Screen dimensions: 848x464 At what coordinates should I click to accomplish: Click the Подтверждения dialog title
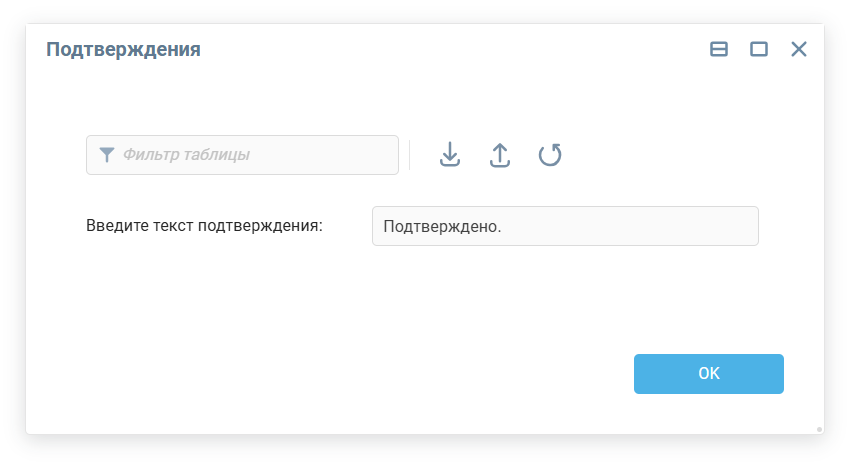[x=123, y=49]
